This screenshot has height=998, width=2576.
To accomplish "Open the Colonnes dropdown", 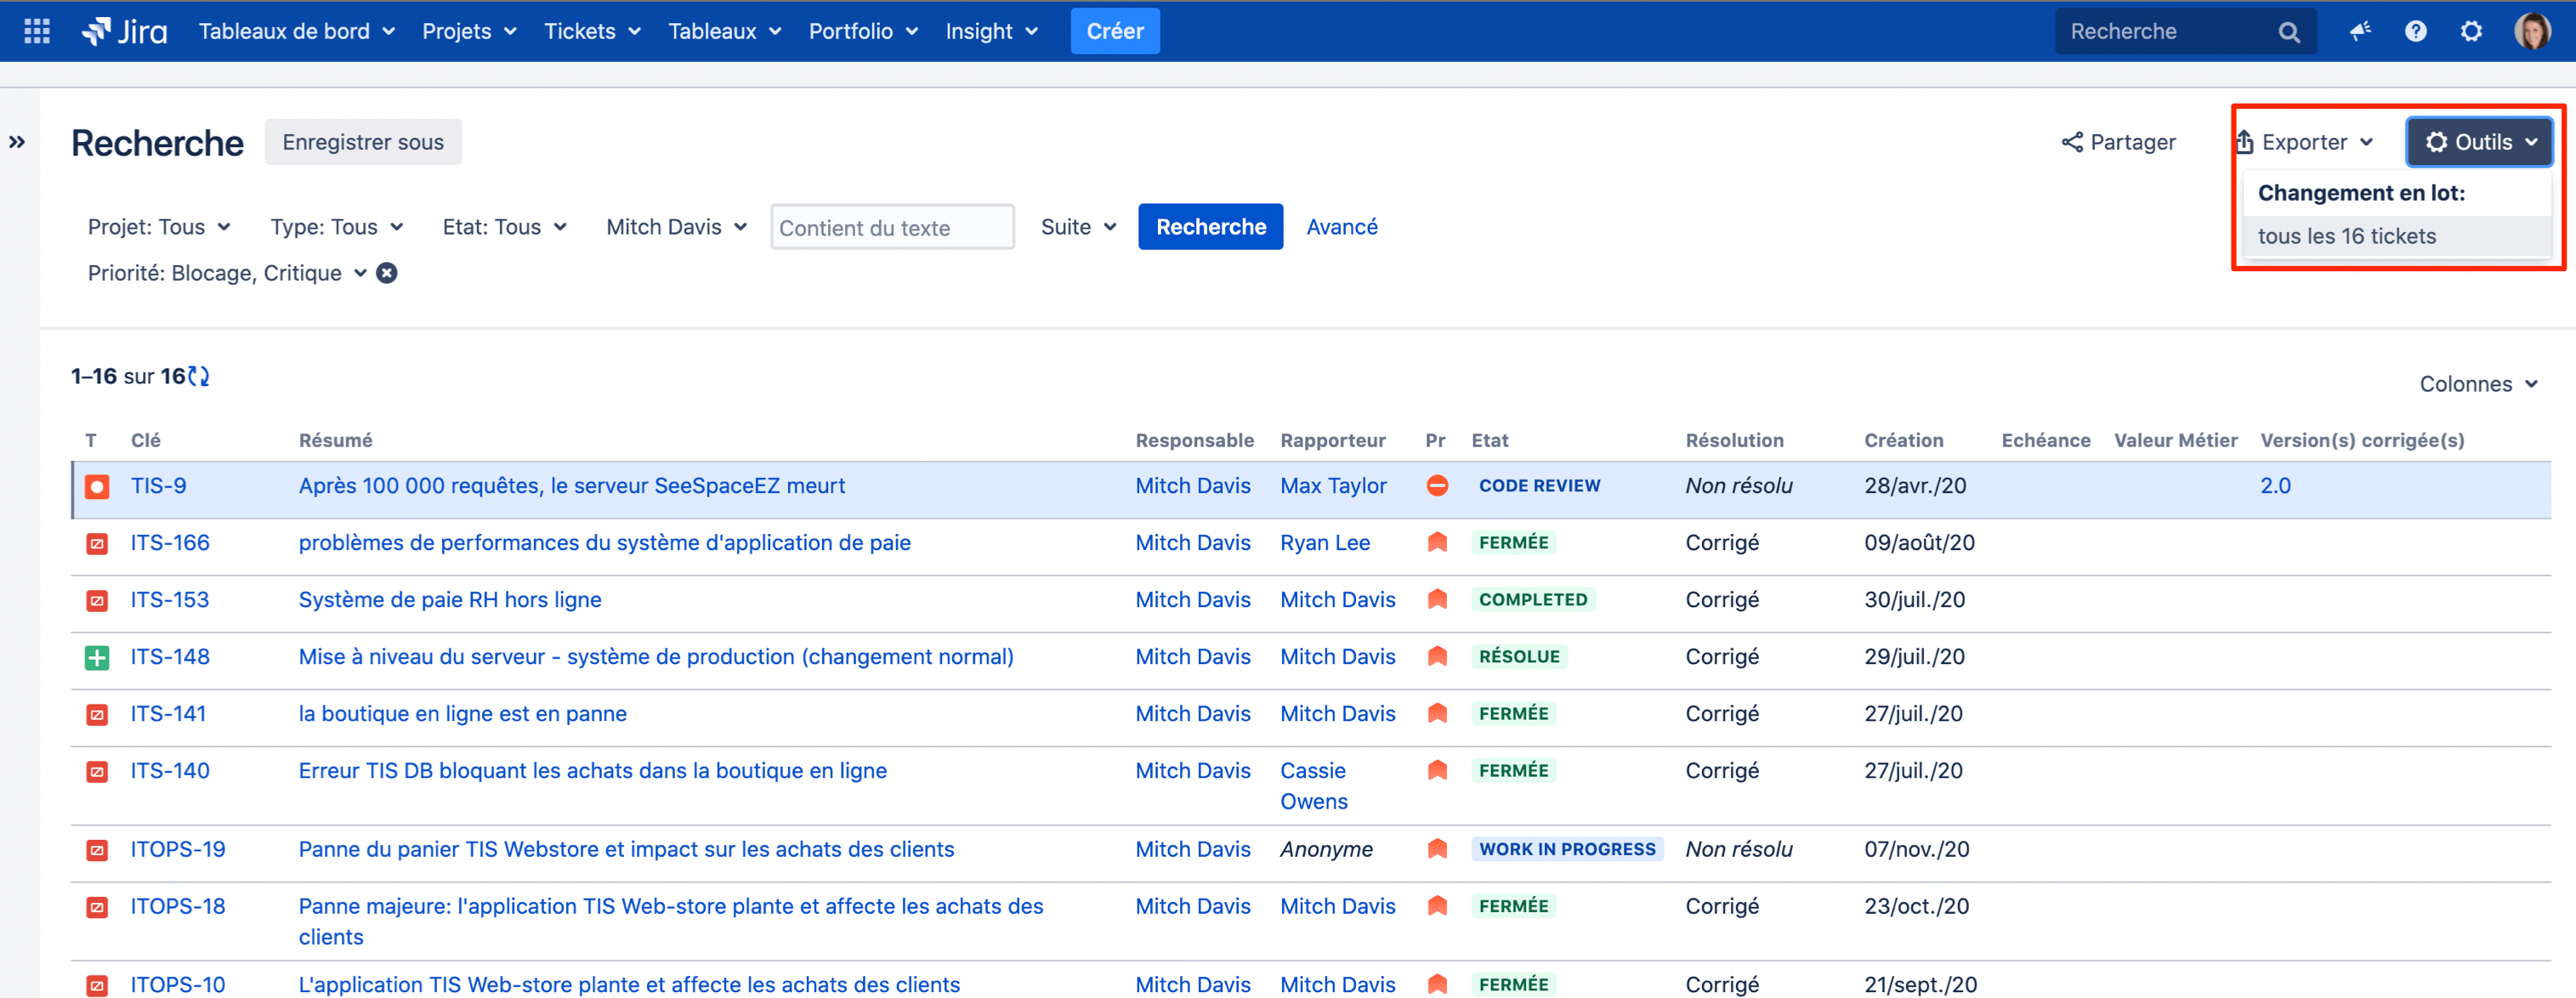I will tap(2478, 384).
